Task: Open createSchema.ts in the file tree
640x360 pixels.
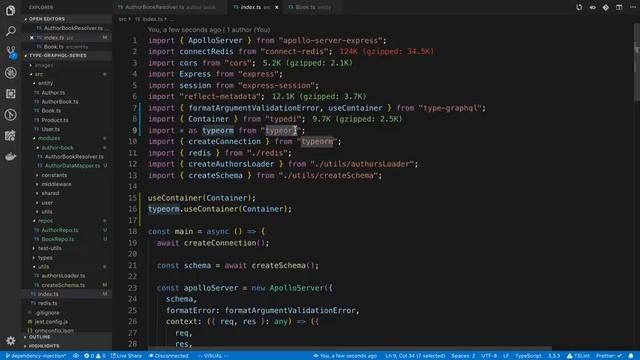Action: pos(66,285)
